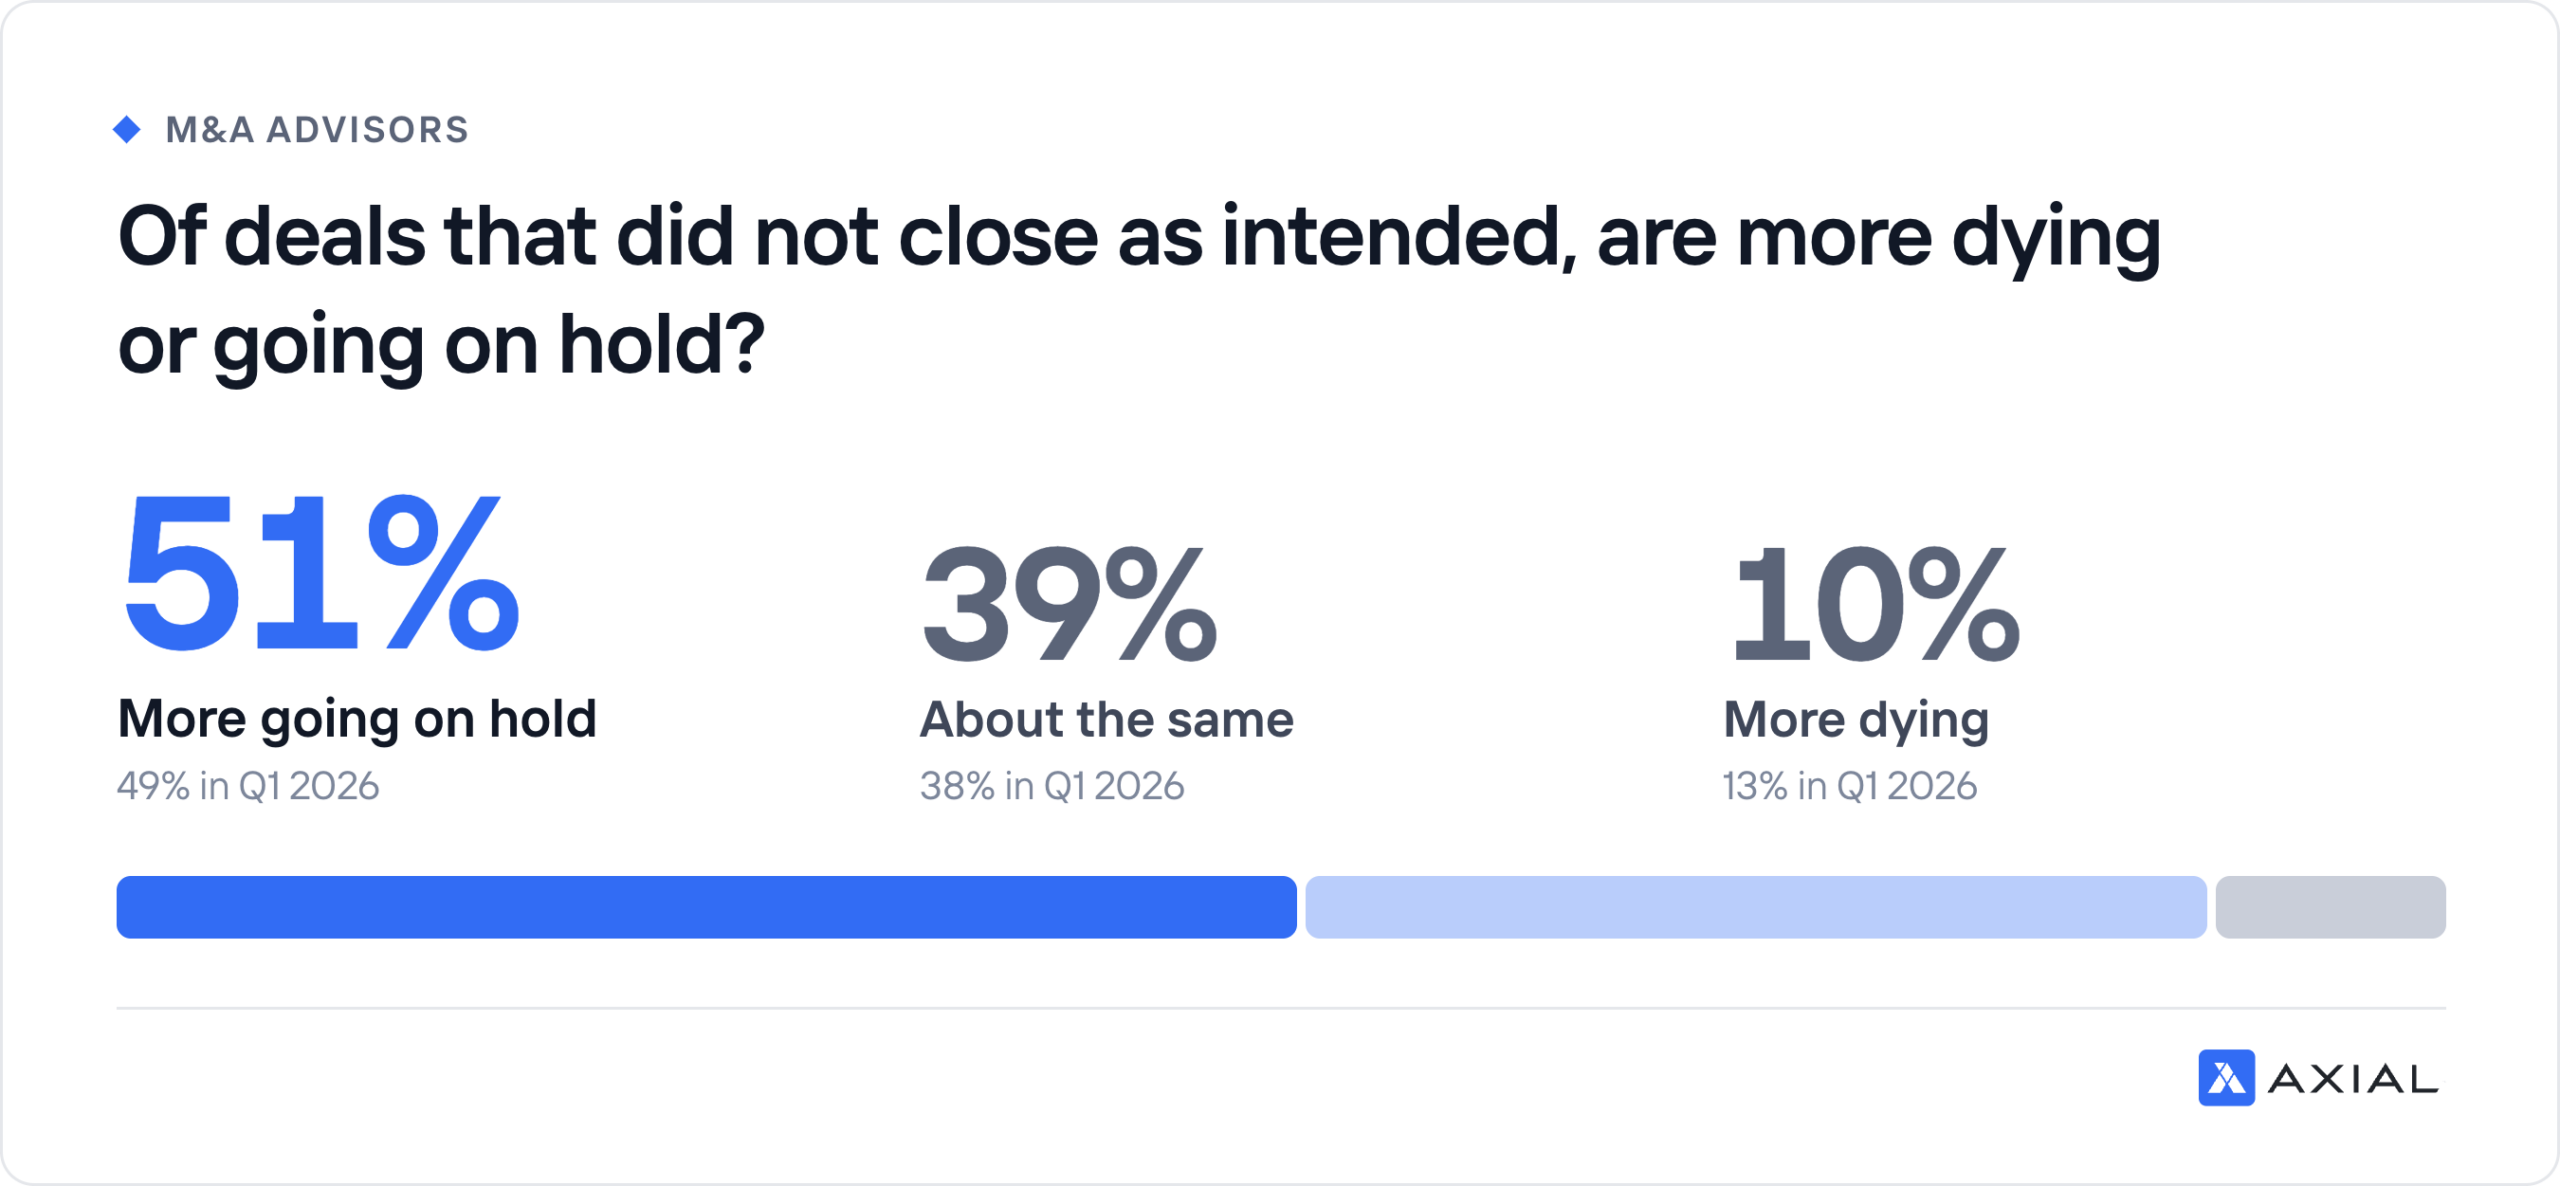Click the '49% in Q1 2026' note
The height and width of the screenshot is (1186, 2560).
point(248,786)
